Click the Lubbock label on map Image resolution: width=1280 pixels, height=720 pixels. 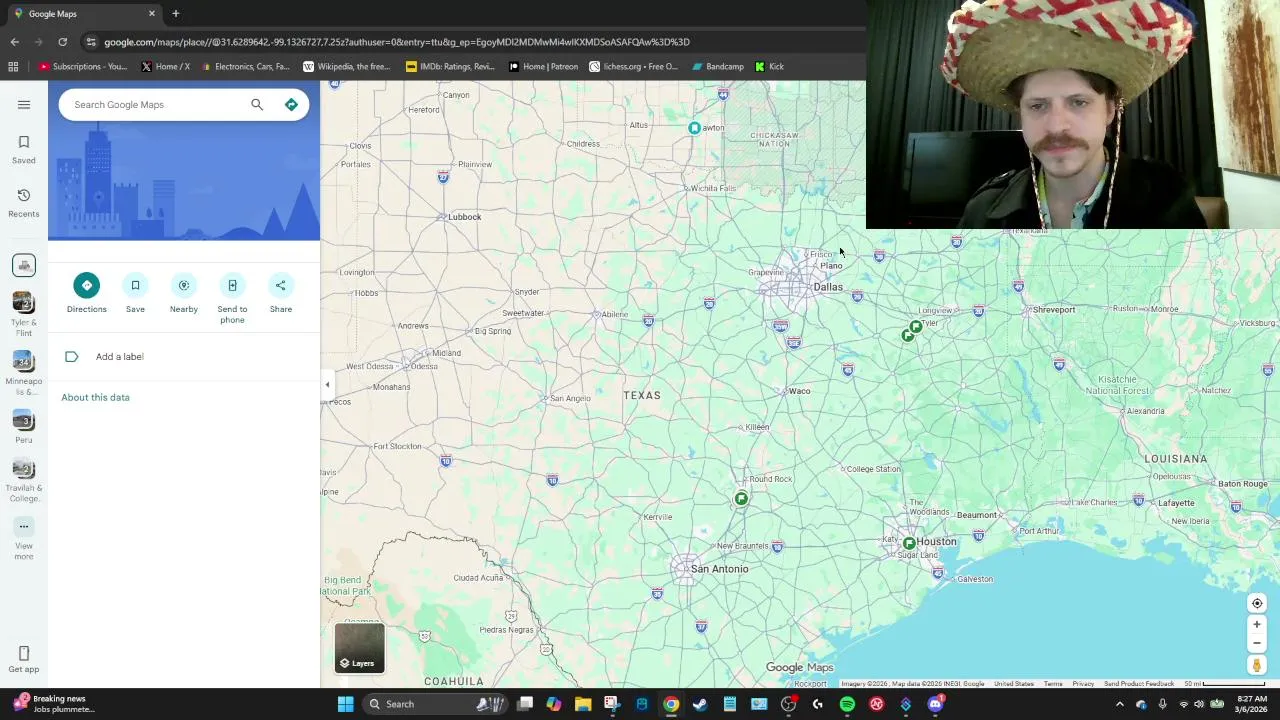click(x=465, y=217)
